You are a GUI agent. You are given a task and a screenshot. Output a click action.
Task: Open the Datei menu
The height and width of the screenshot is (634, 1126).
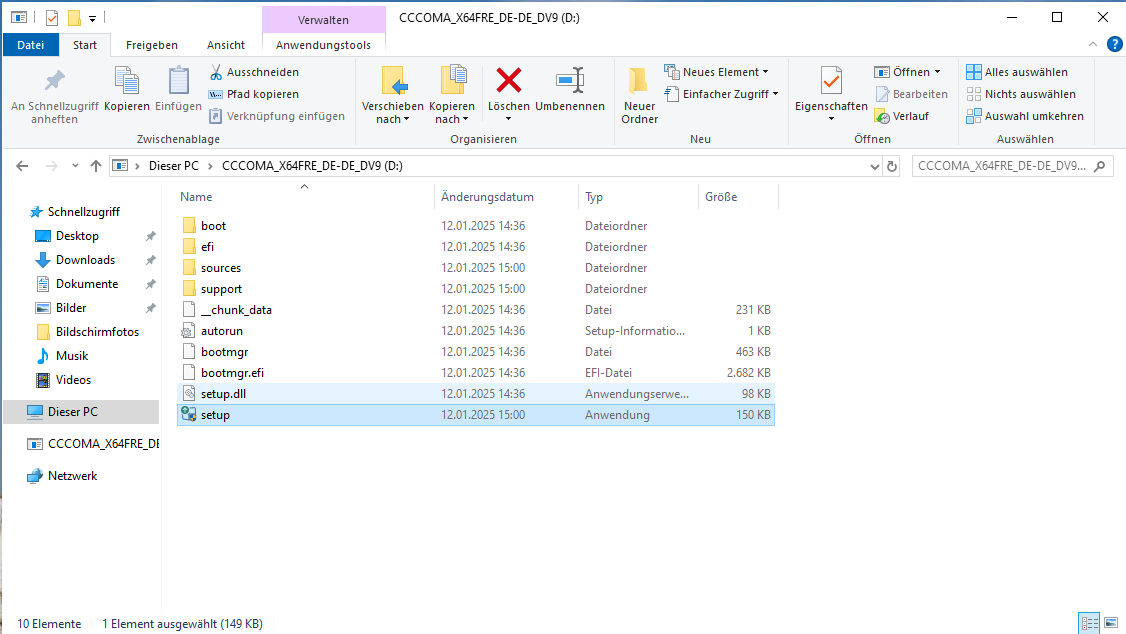(30, 45)
